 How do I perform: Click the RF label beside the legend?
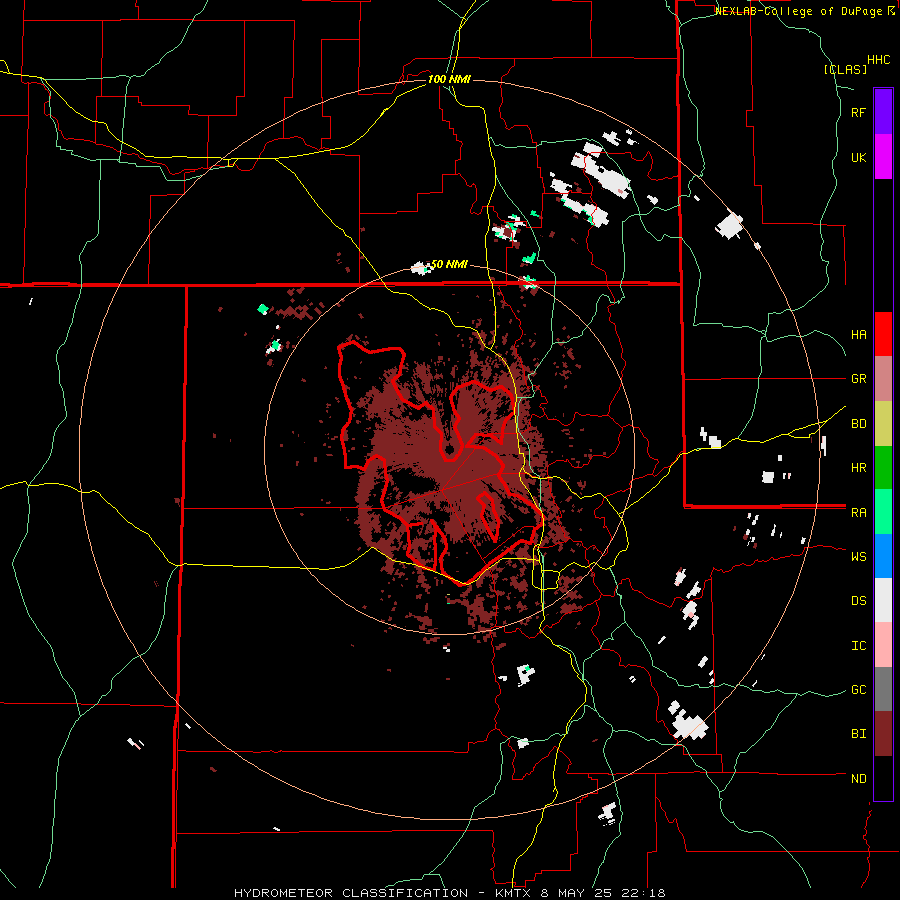pos(858,112)
